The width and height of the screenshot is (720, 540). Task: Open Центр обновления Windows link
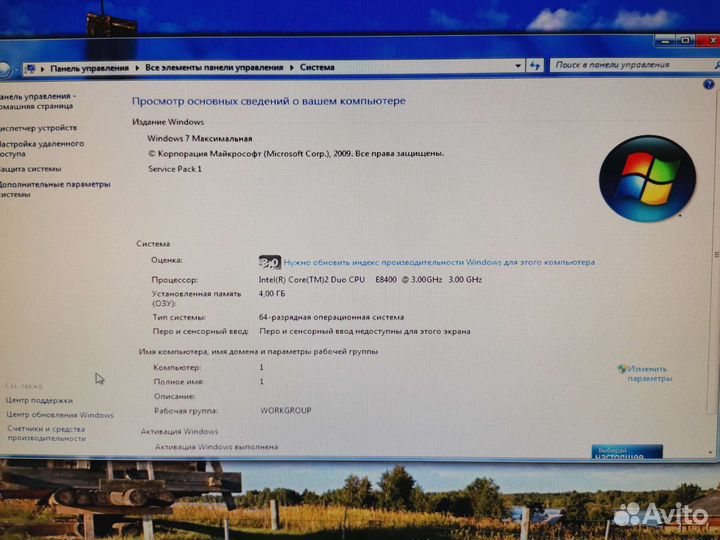60,415
